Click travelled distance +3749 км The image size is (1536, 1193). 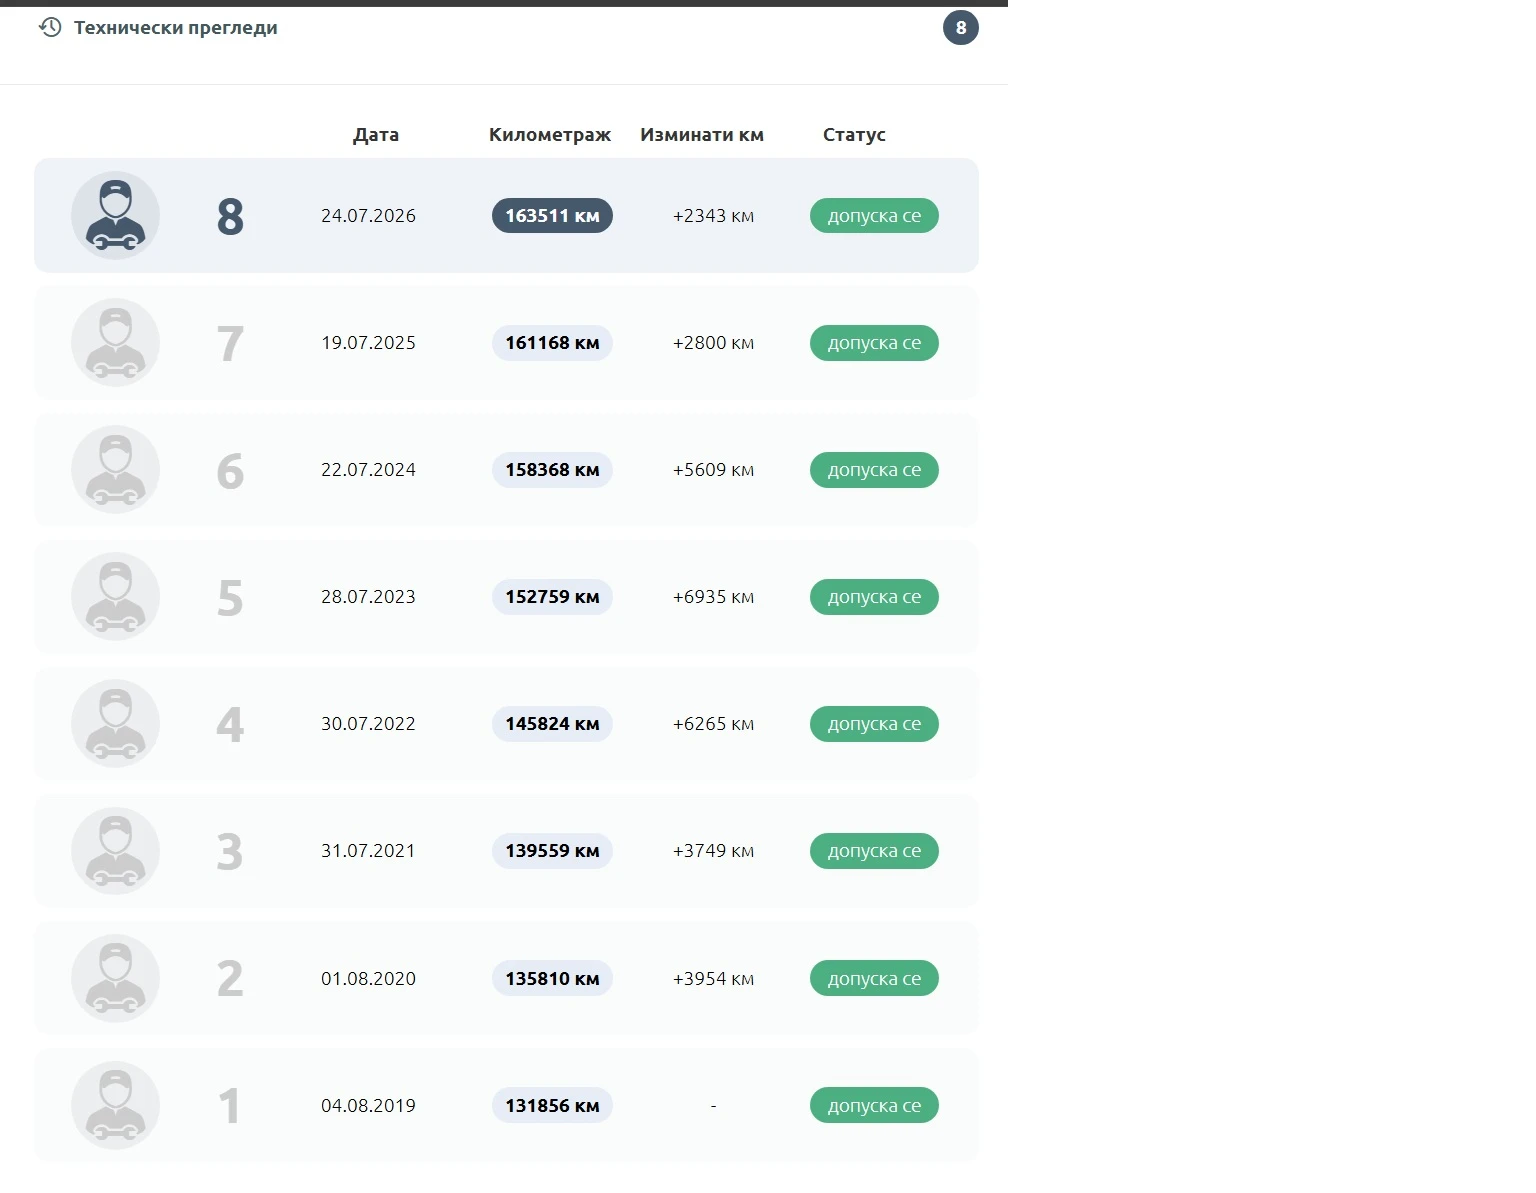[x=713, y=850]
